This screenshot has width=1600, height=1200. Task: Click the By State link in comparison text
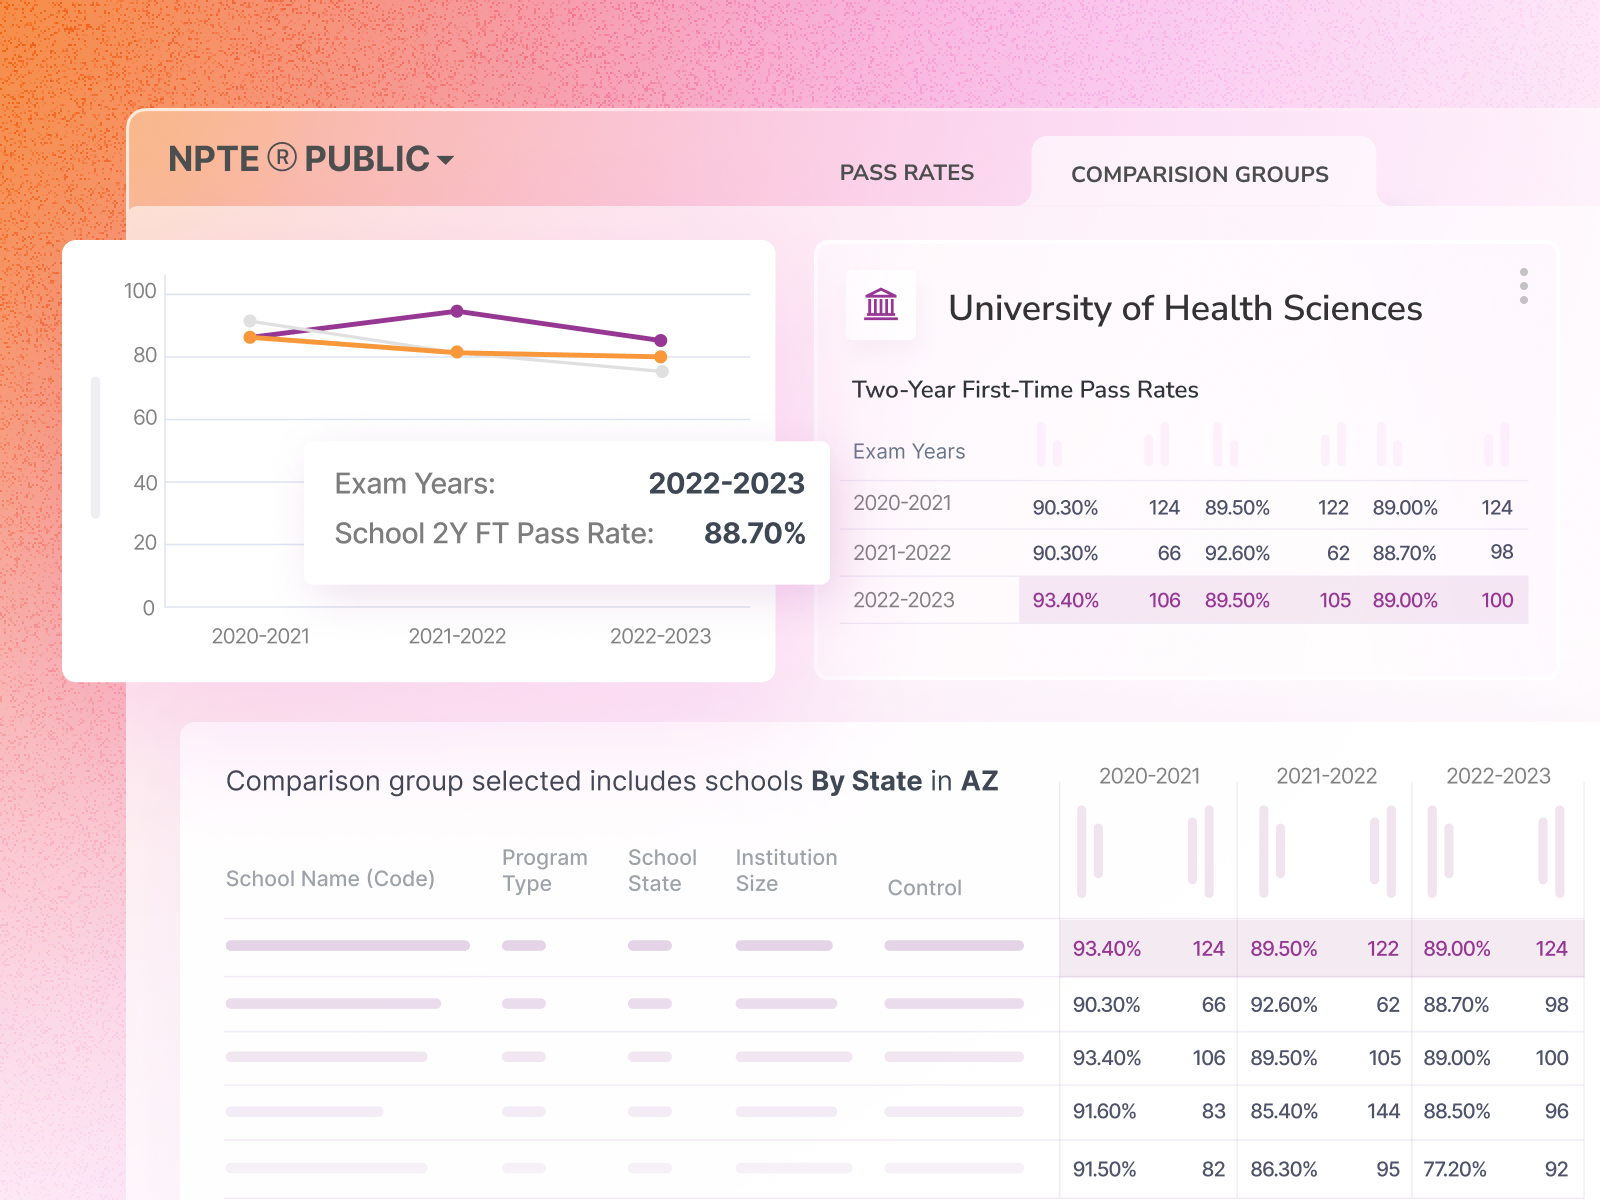coord(866,782)
